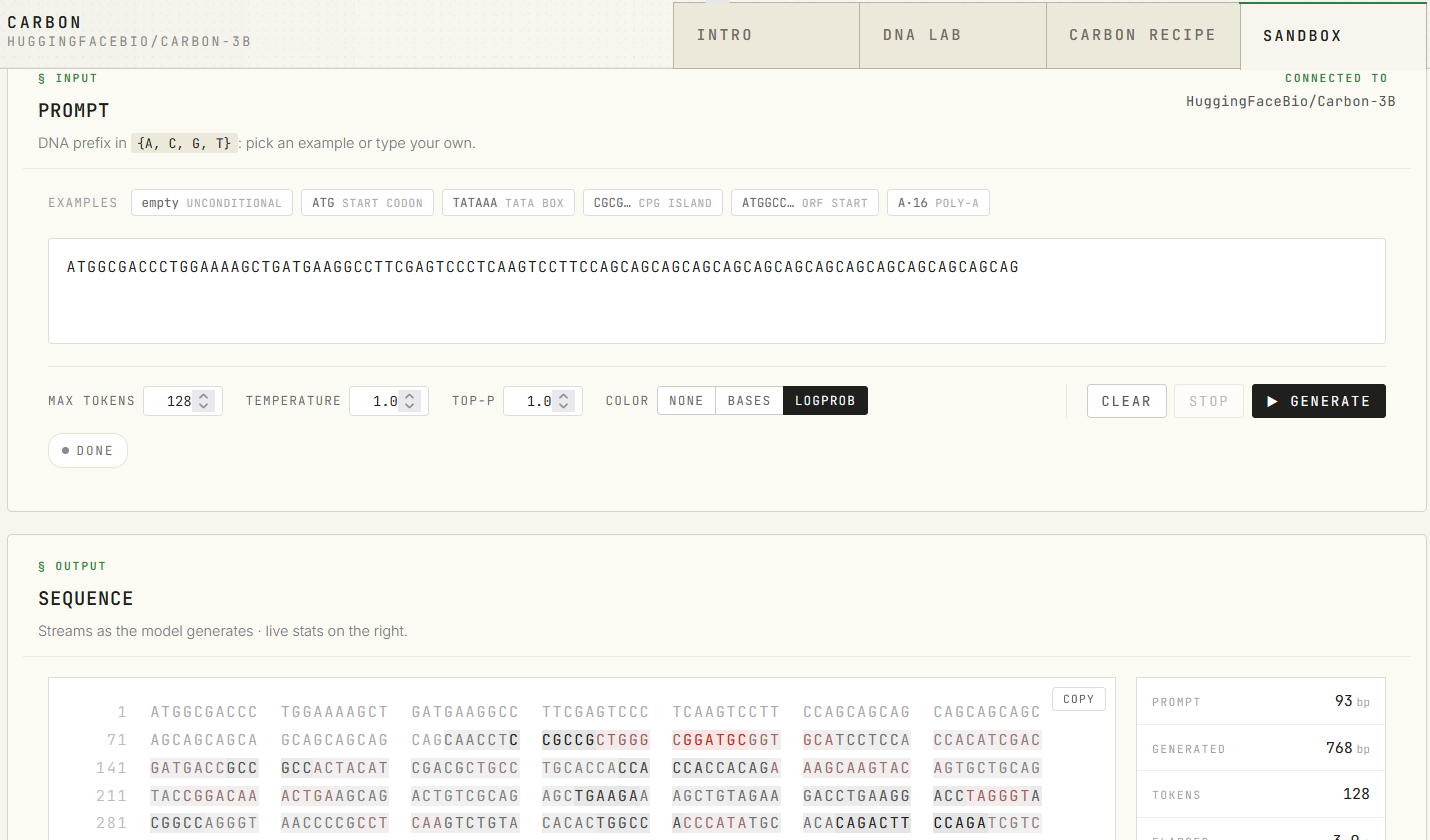Click the SEQUENCE heading in output
Screen dimensions: 1430x840
86,599
